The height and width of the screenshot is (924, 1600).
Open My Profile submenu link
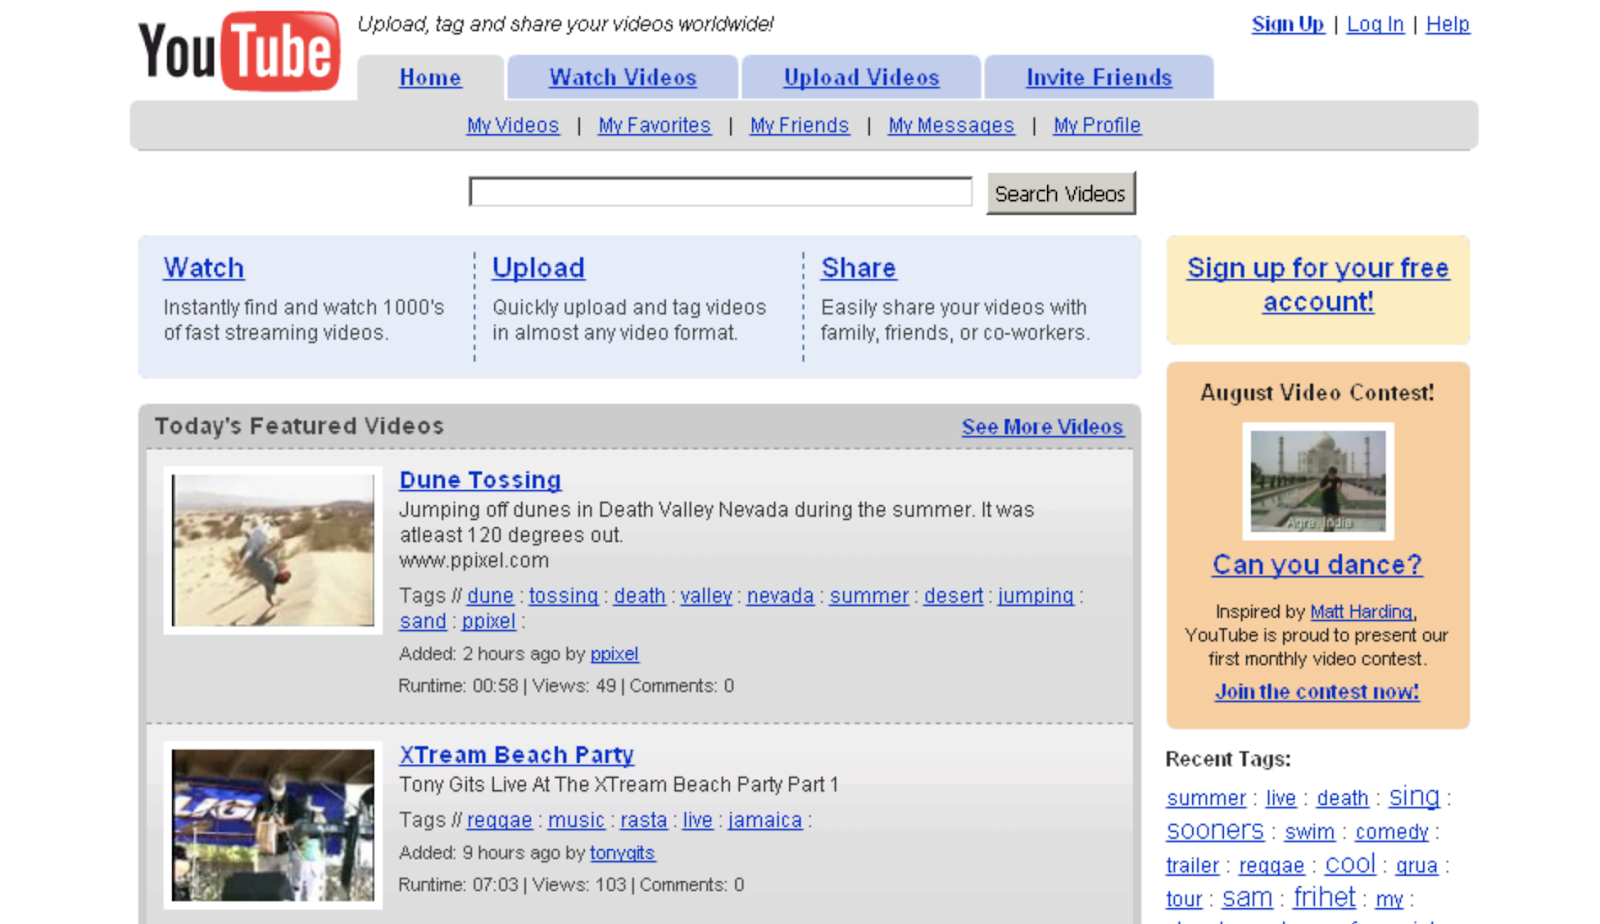tap(1097, 126)
